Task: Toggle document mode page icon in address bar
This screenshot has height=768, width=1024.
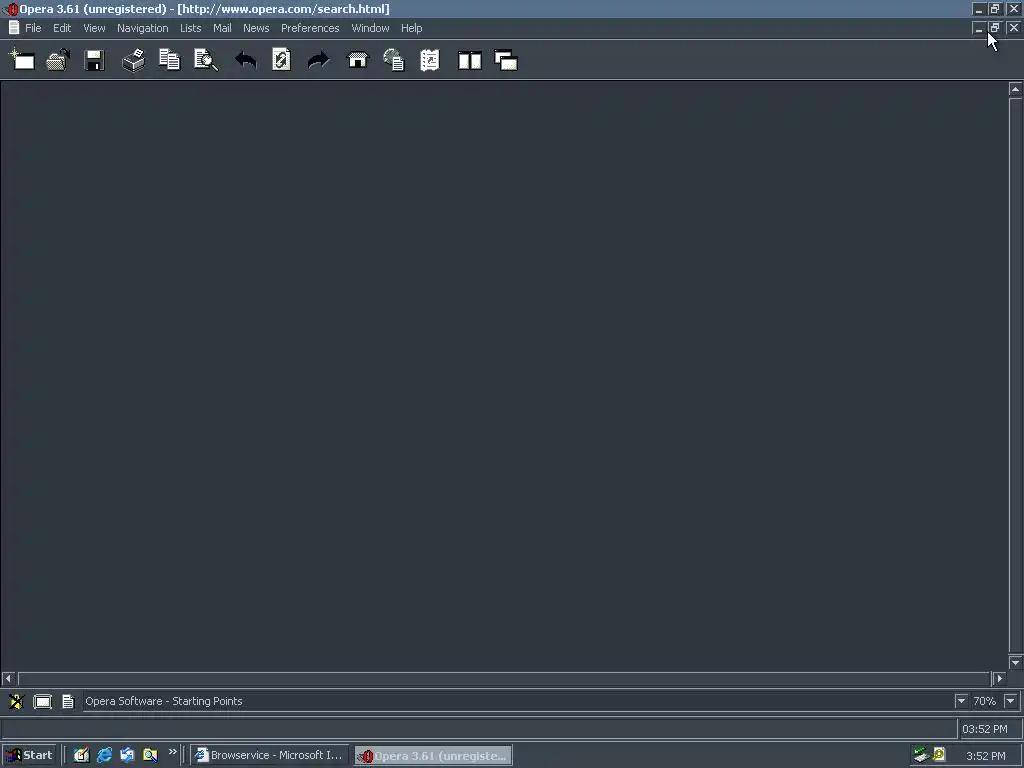Action: [x=68, y=701]
